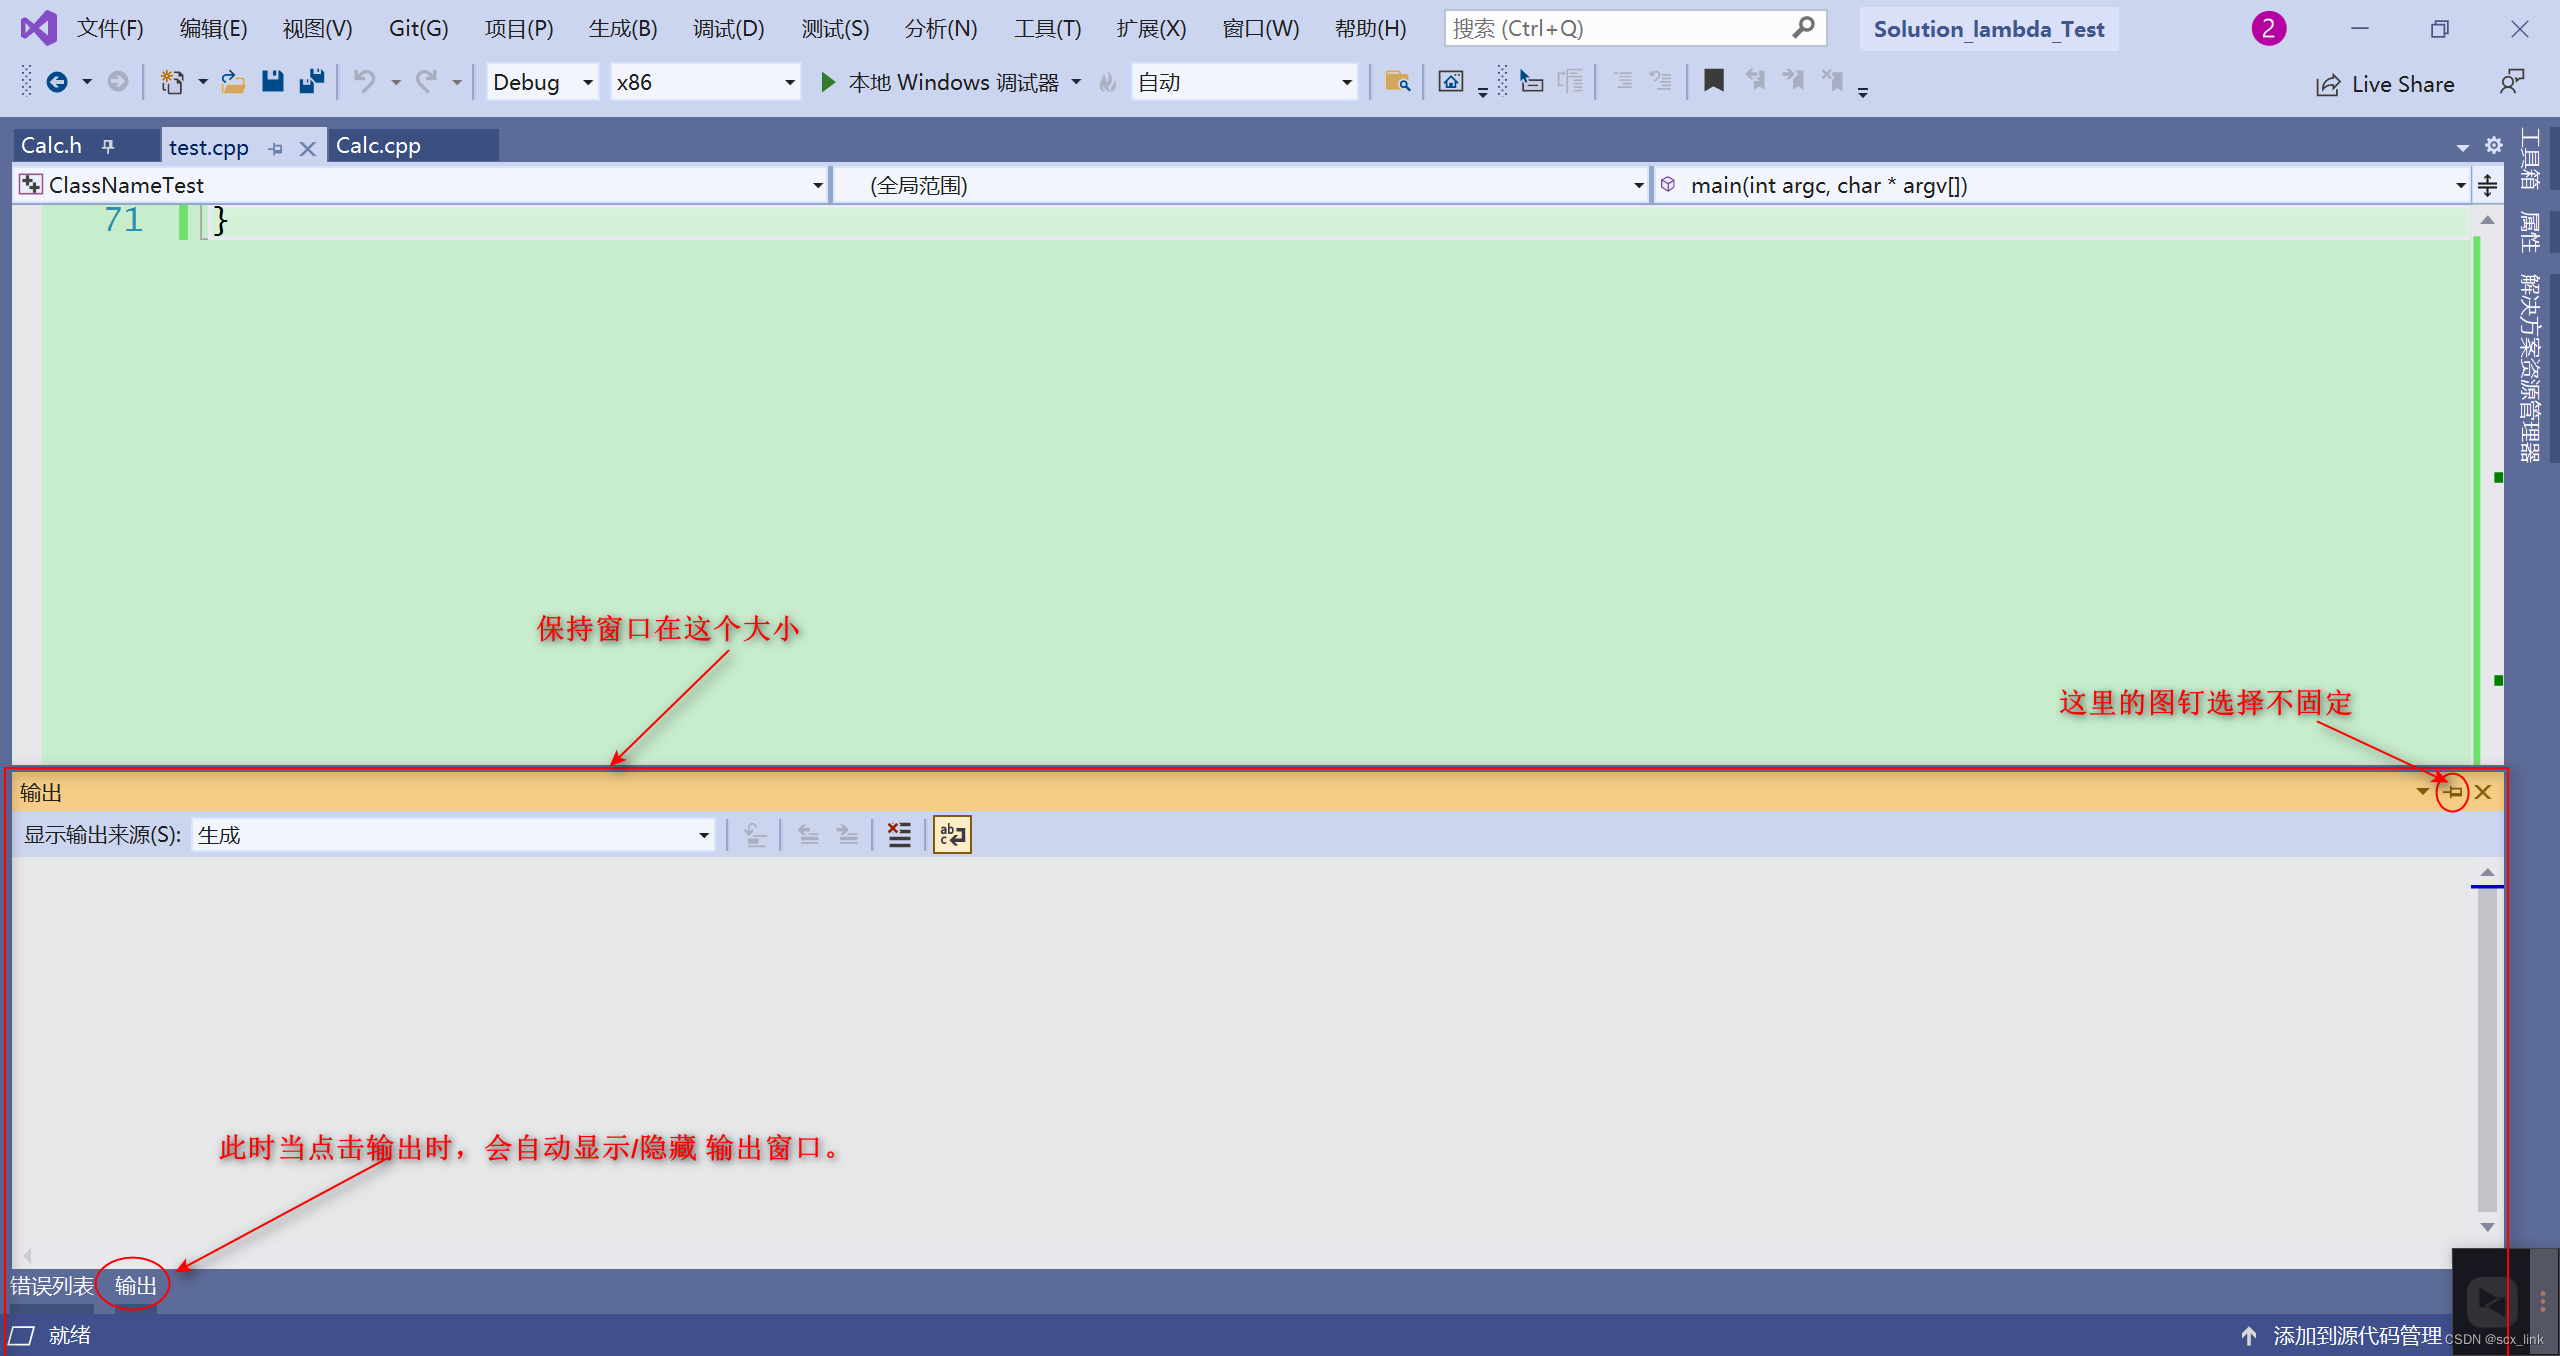Open the show output source dropdown
Image resolution: width=2560 pixels, height=1356 pixels.
click(x=703, y=835)
